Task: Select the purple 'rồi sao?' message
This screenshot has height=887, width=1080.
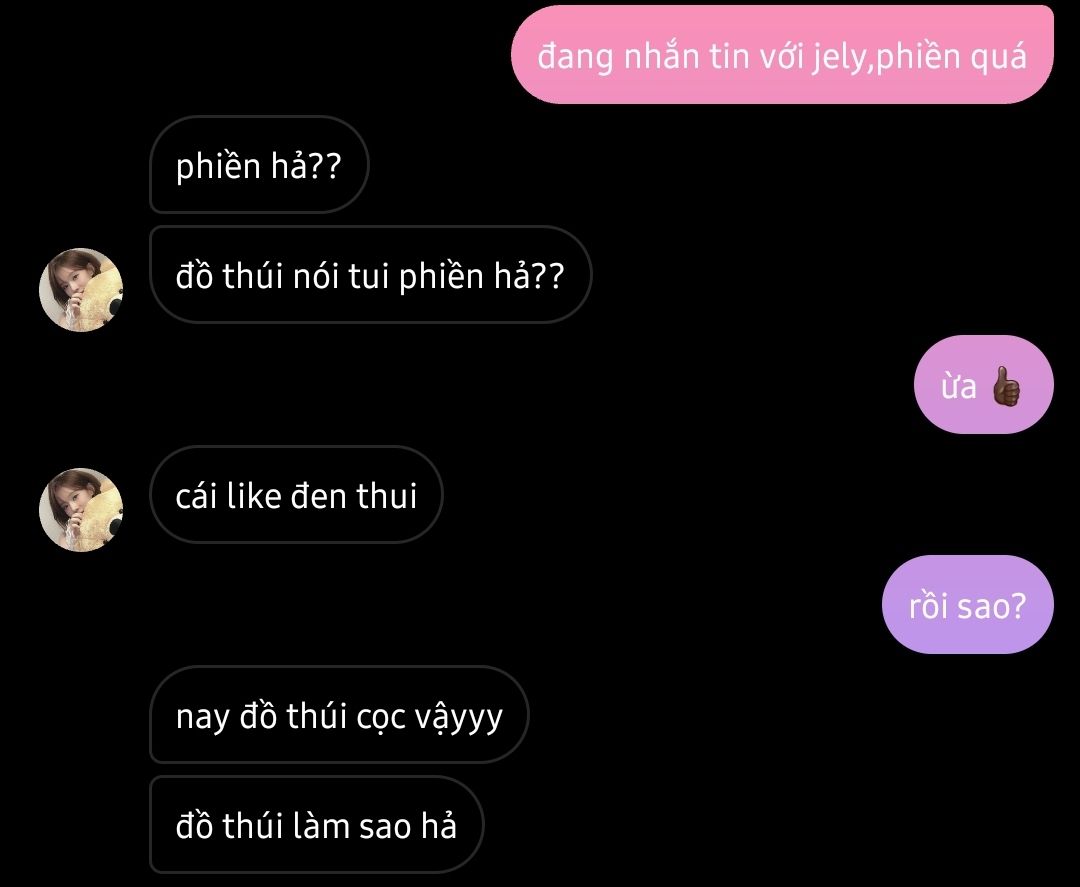Action: point(968,605)
